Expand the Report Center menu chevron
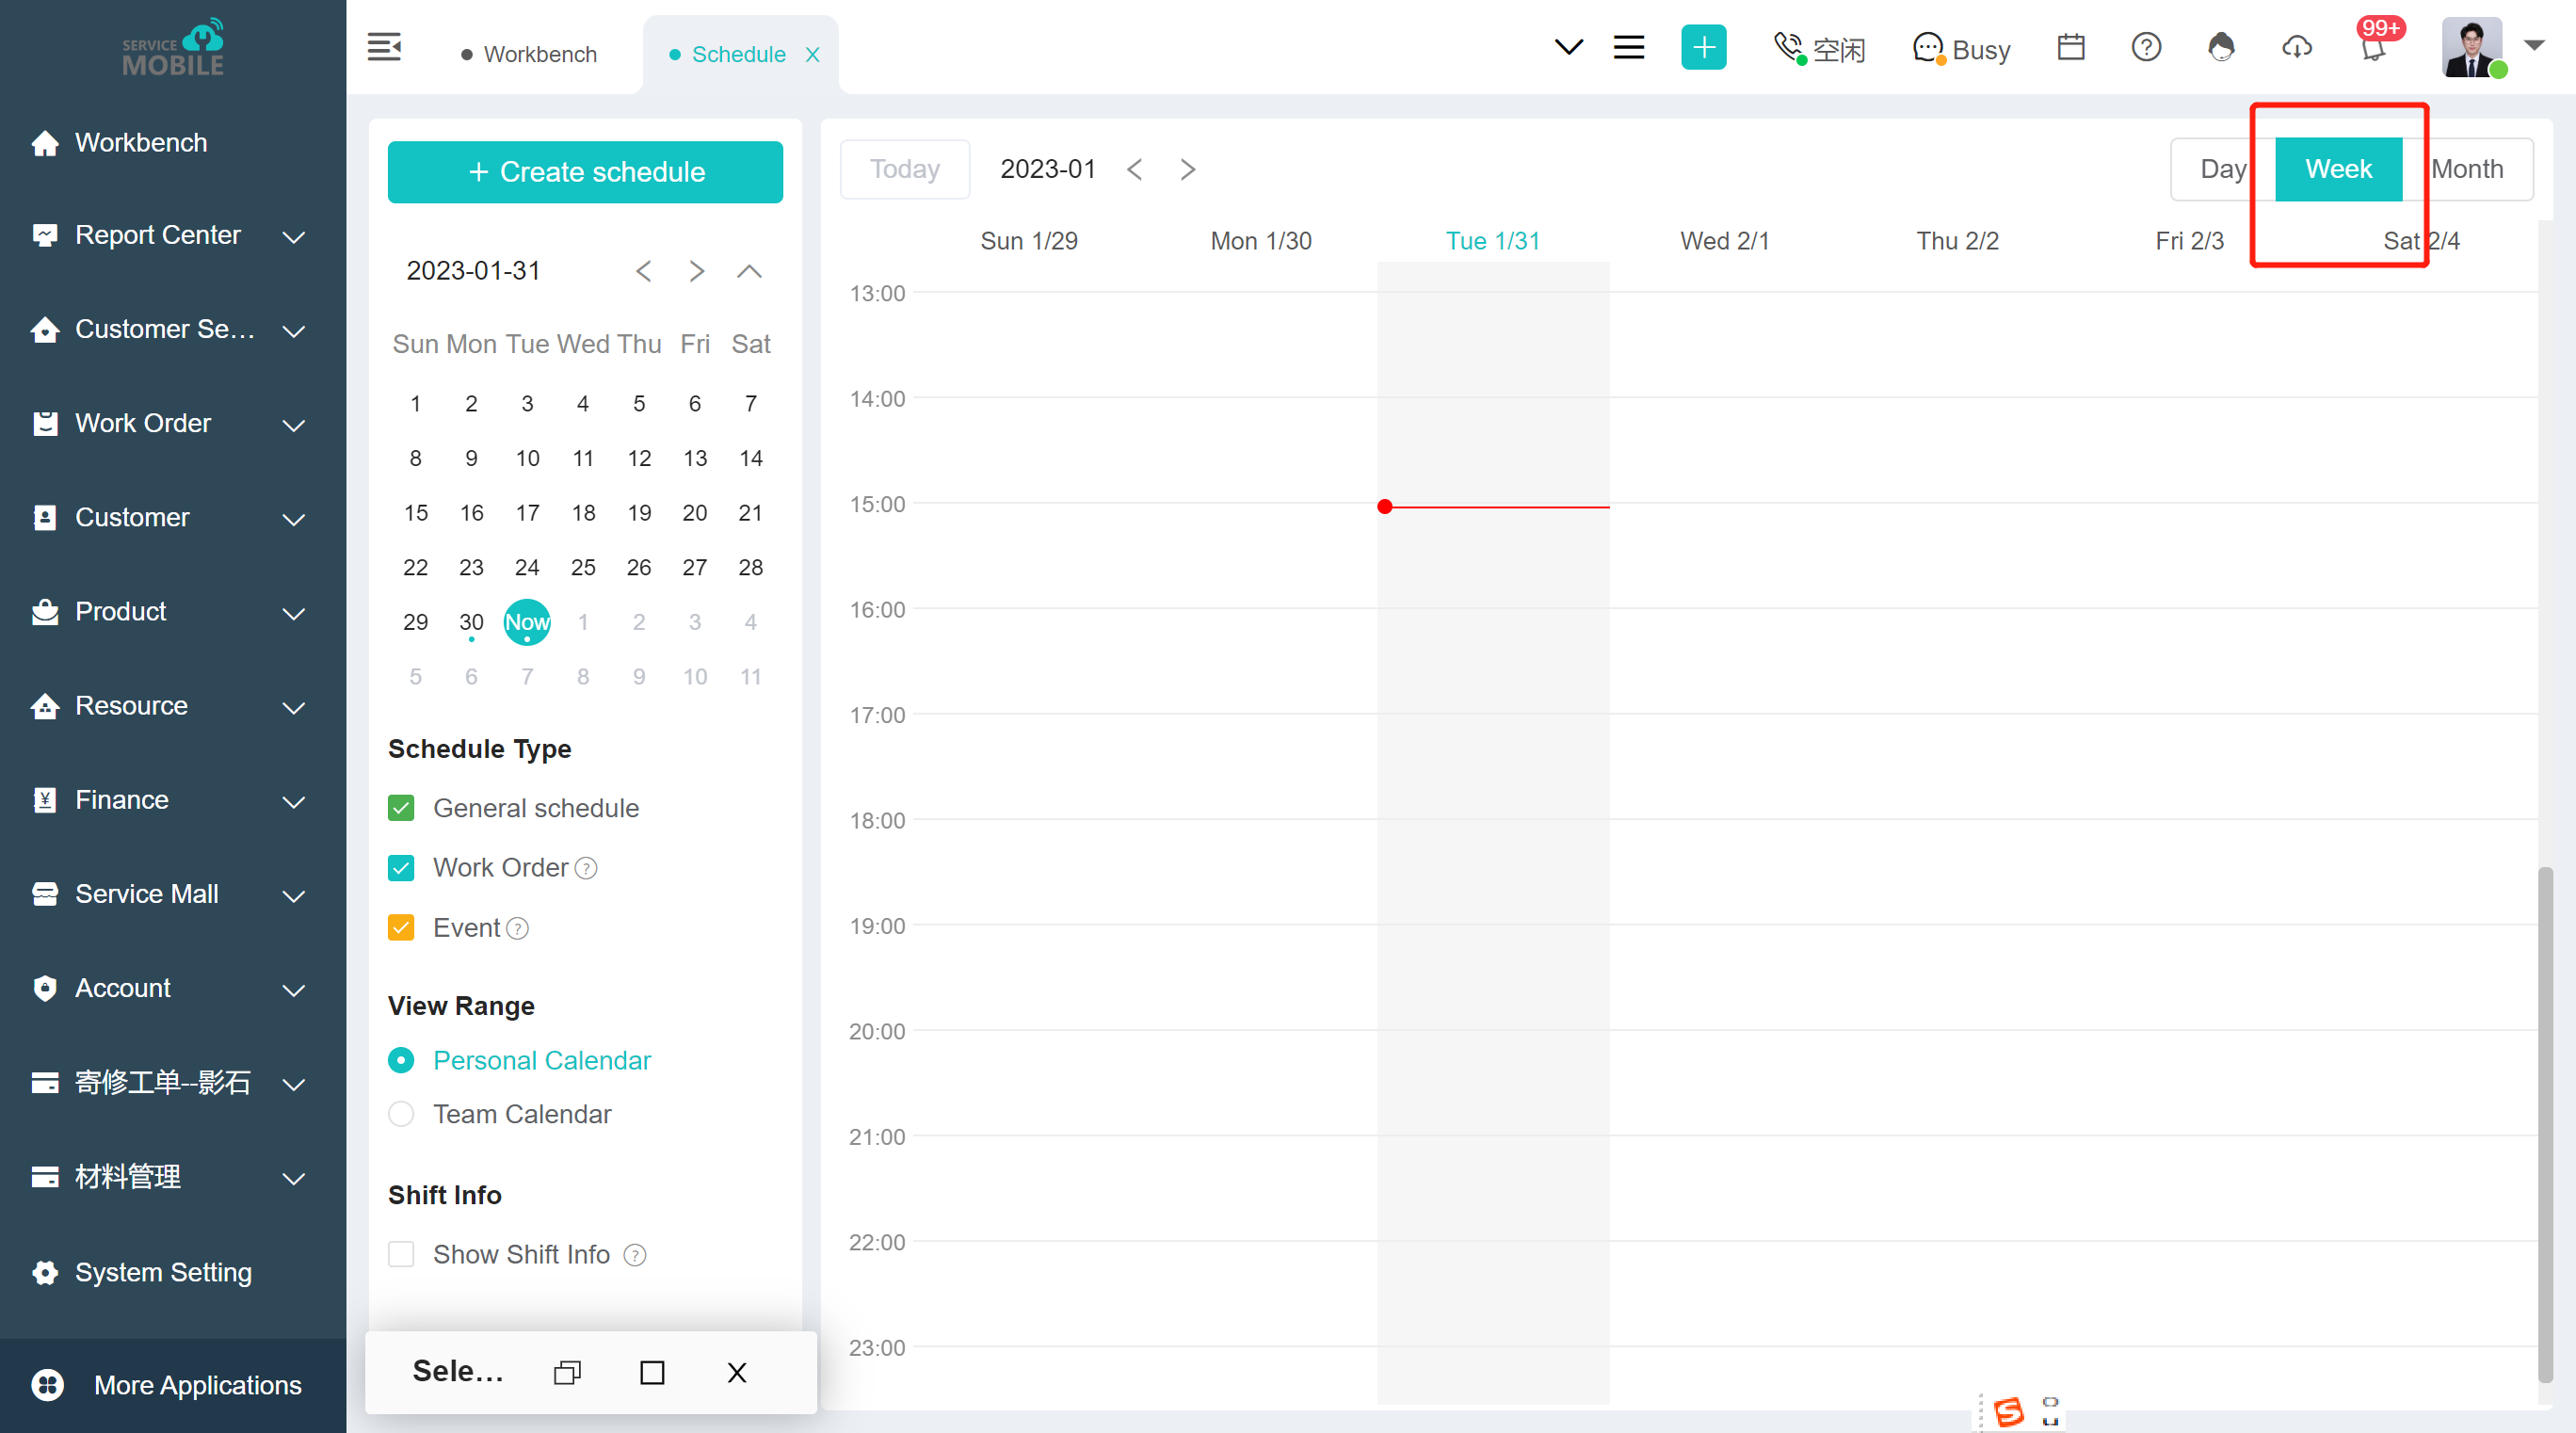Image resolution: width=2576 pixels, height=1433 pixels. [x=293, y=237]
